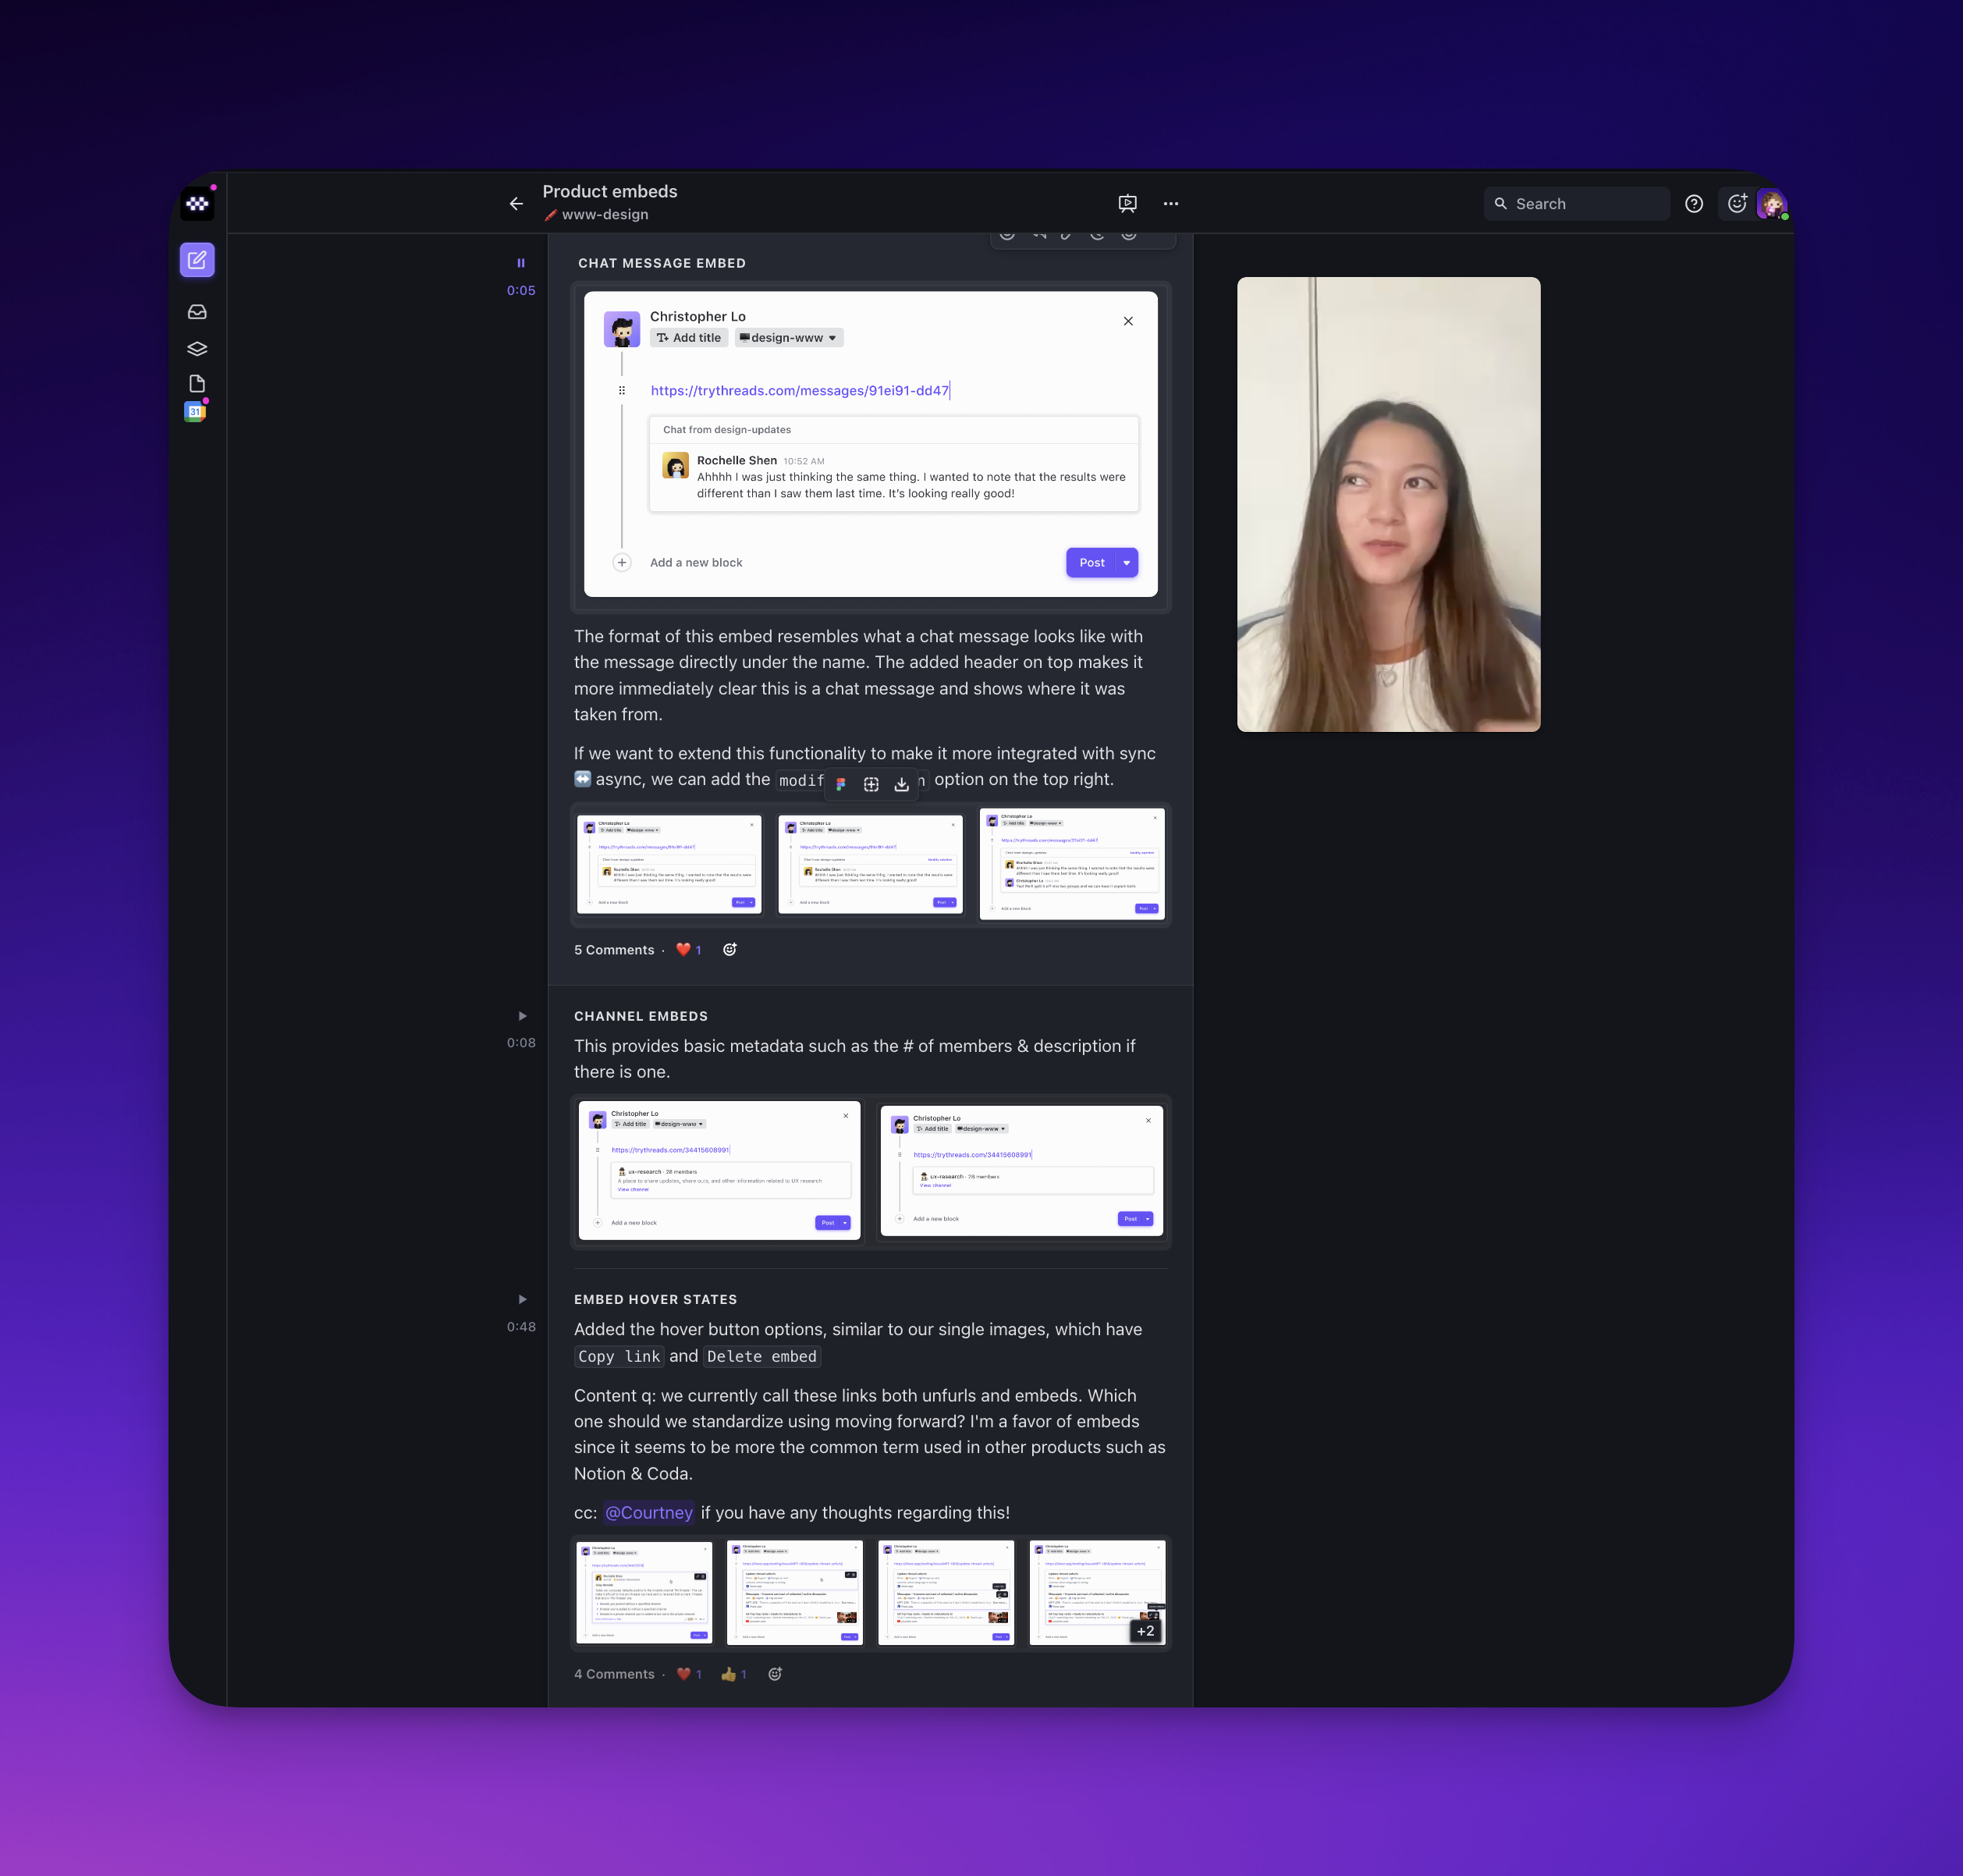
Task: Open the second hover states thumbnail
Action: tap(795, 1592)
